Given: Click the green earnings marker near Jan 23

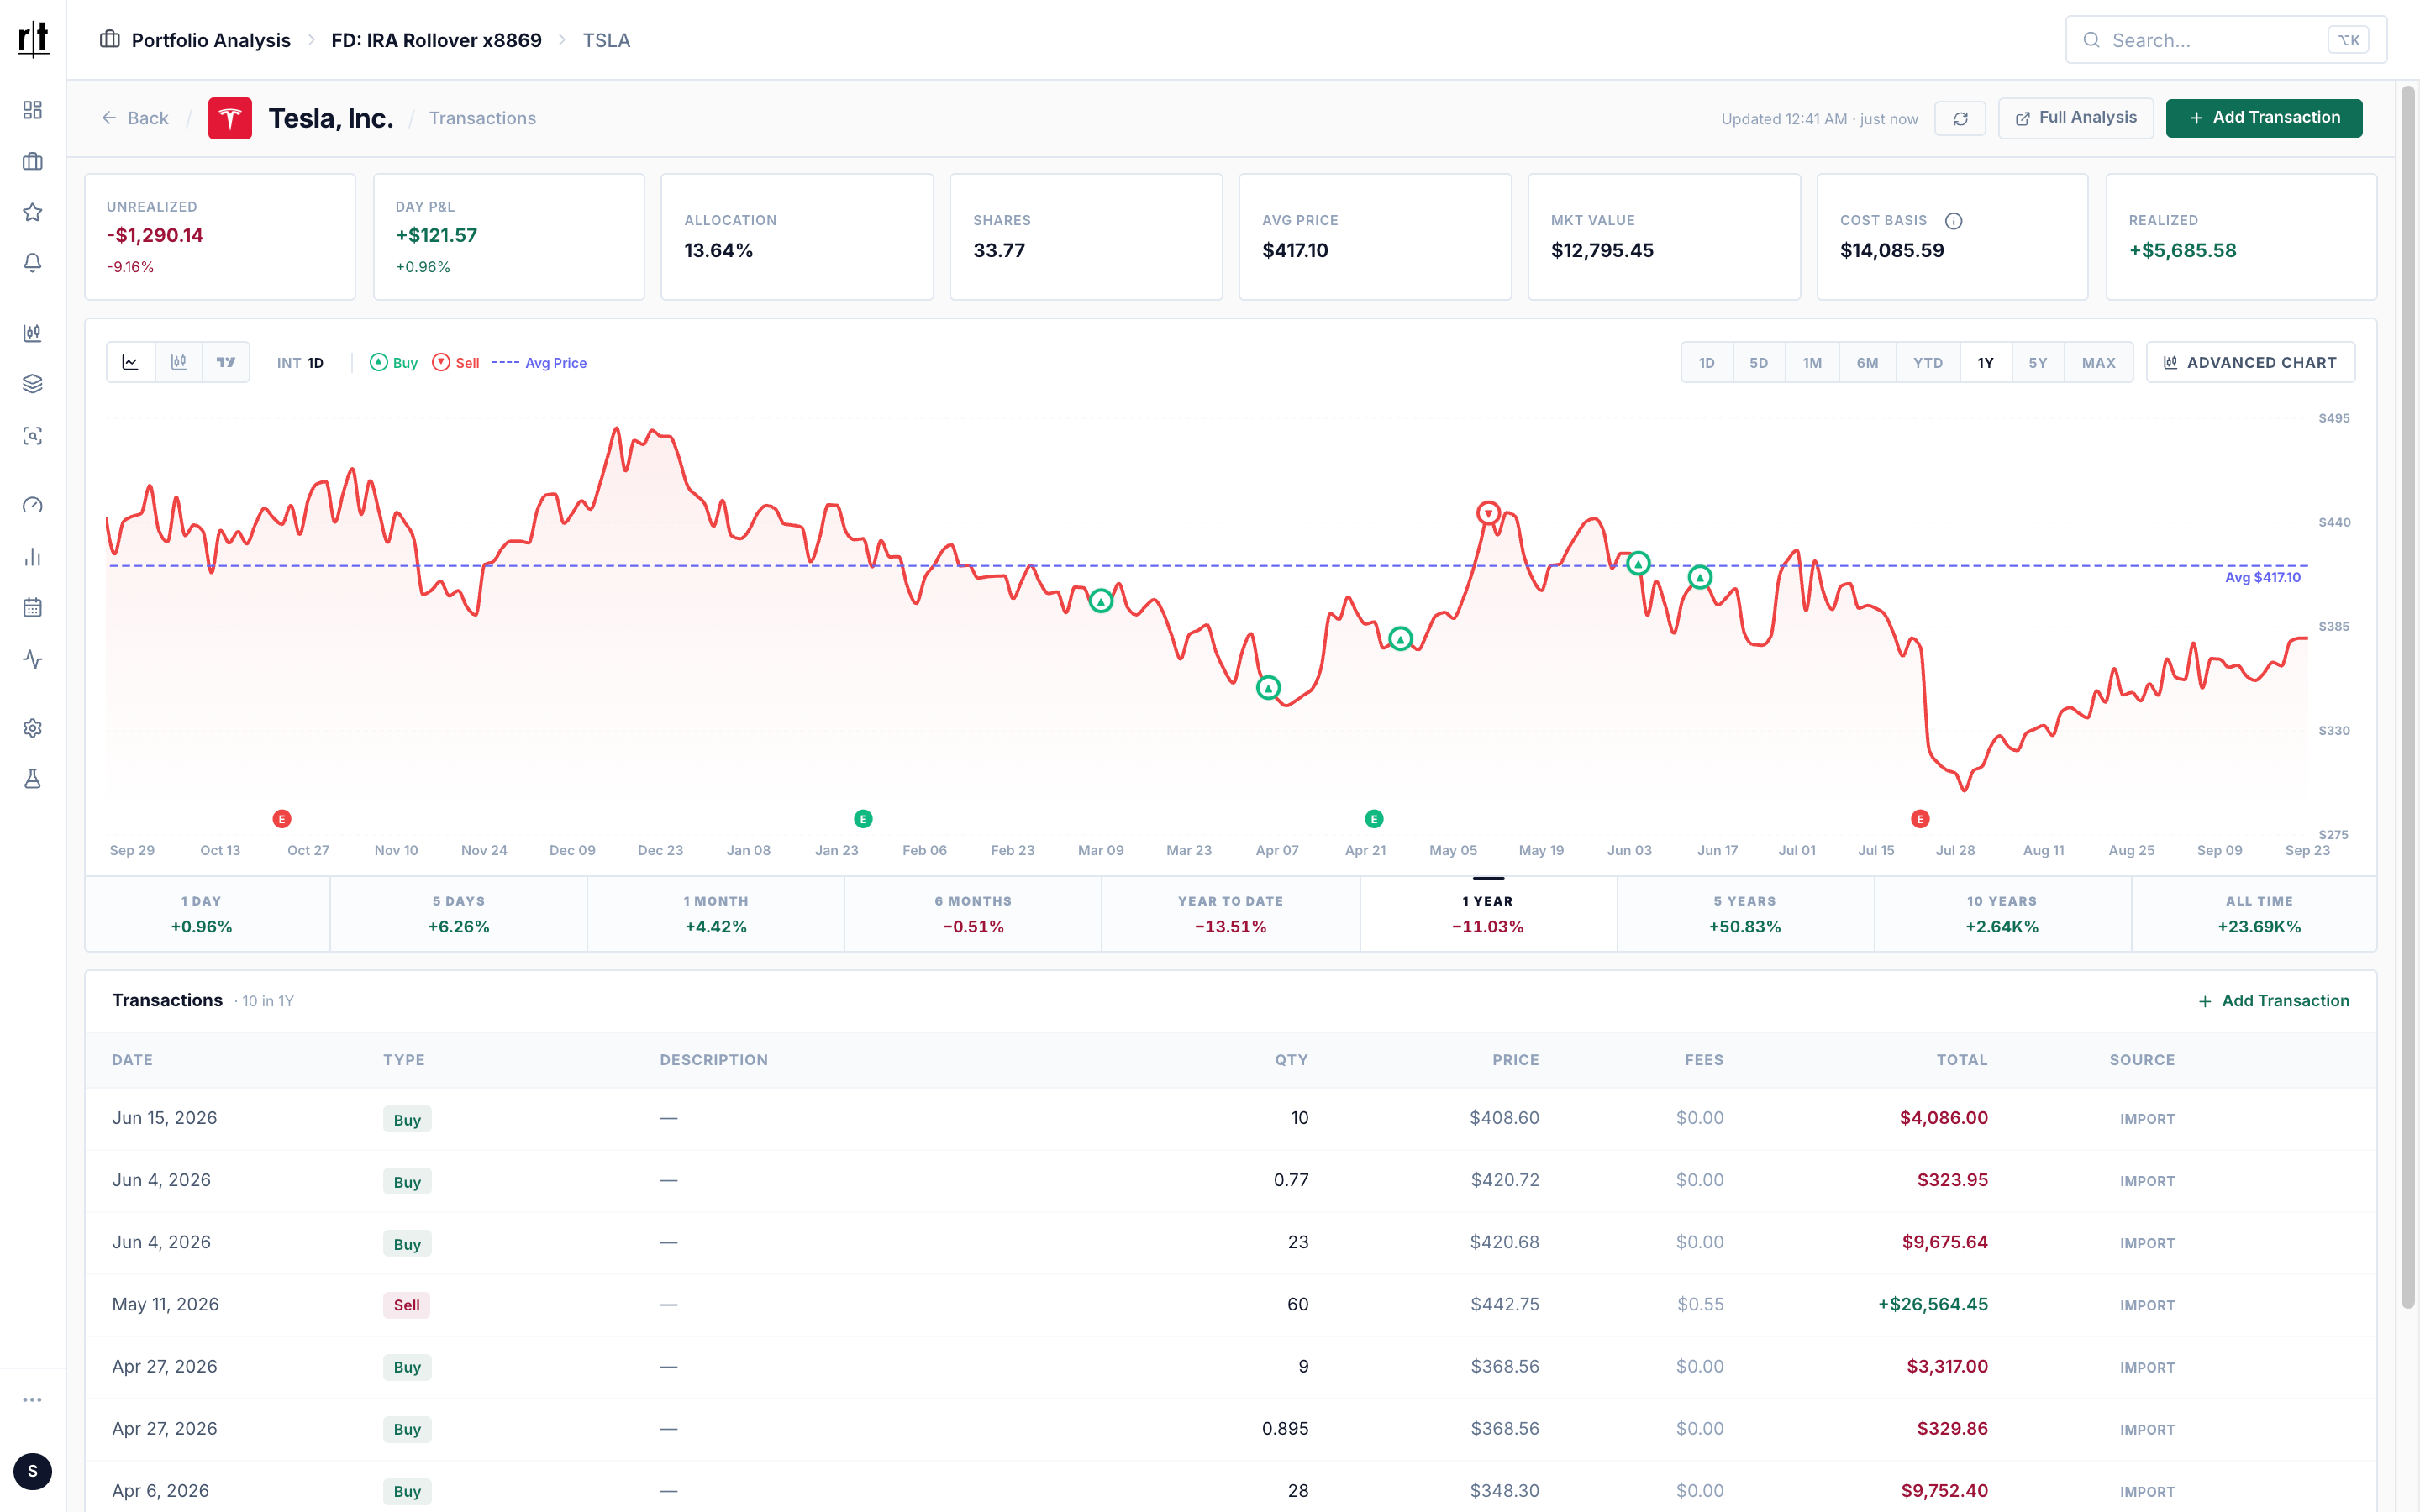Looking at the screenshot, I should 863,819.
